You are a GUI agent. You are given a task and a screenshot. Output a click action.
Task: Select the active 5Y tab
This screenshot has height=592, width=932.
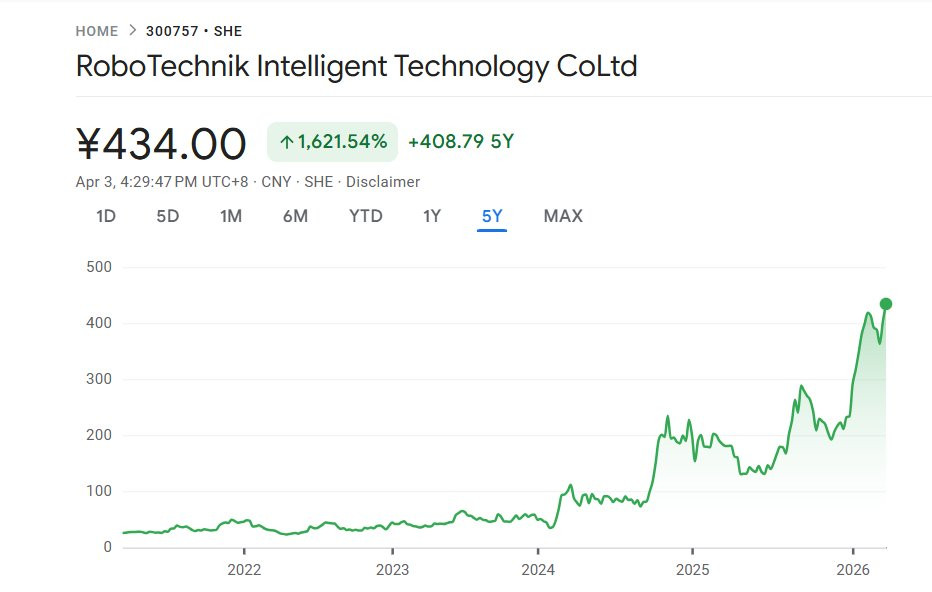coord(492,216)
